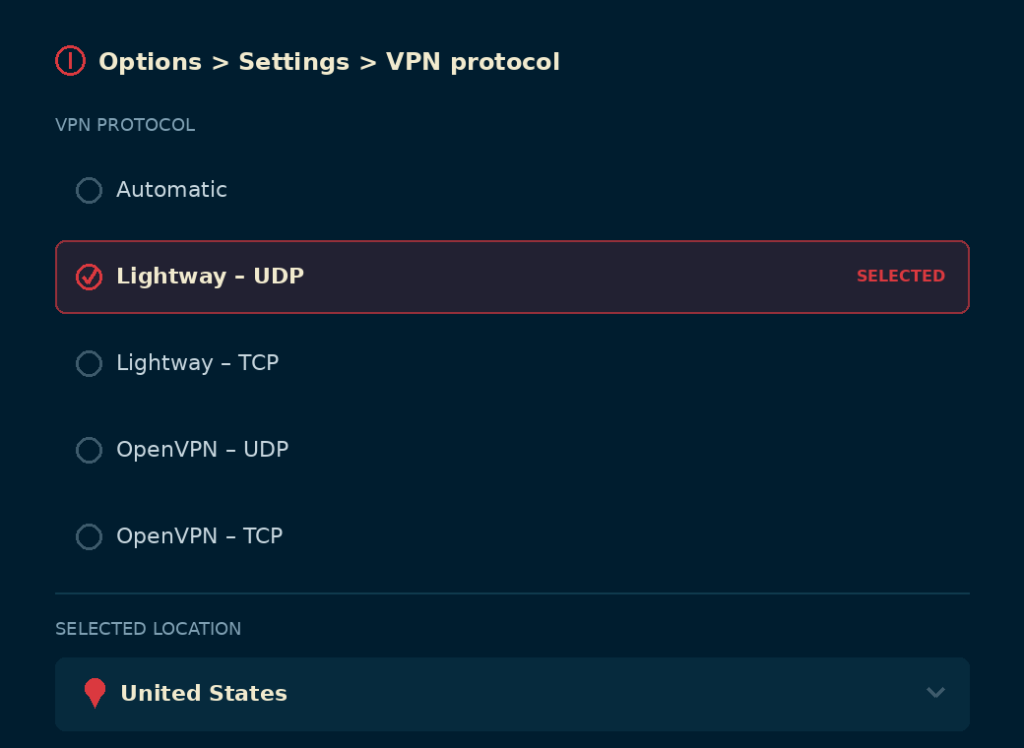The width and height of the screenshot is (1024, 748).
Task: Click the checkmark icon beside Lightway – UDP
Action: coord(89,277)
